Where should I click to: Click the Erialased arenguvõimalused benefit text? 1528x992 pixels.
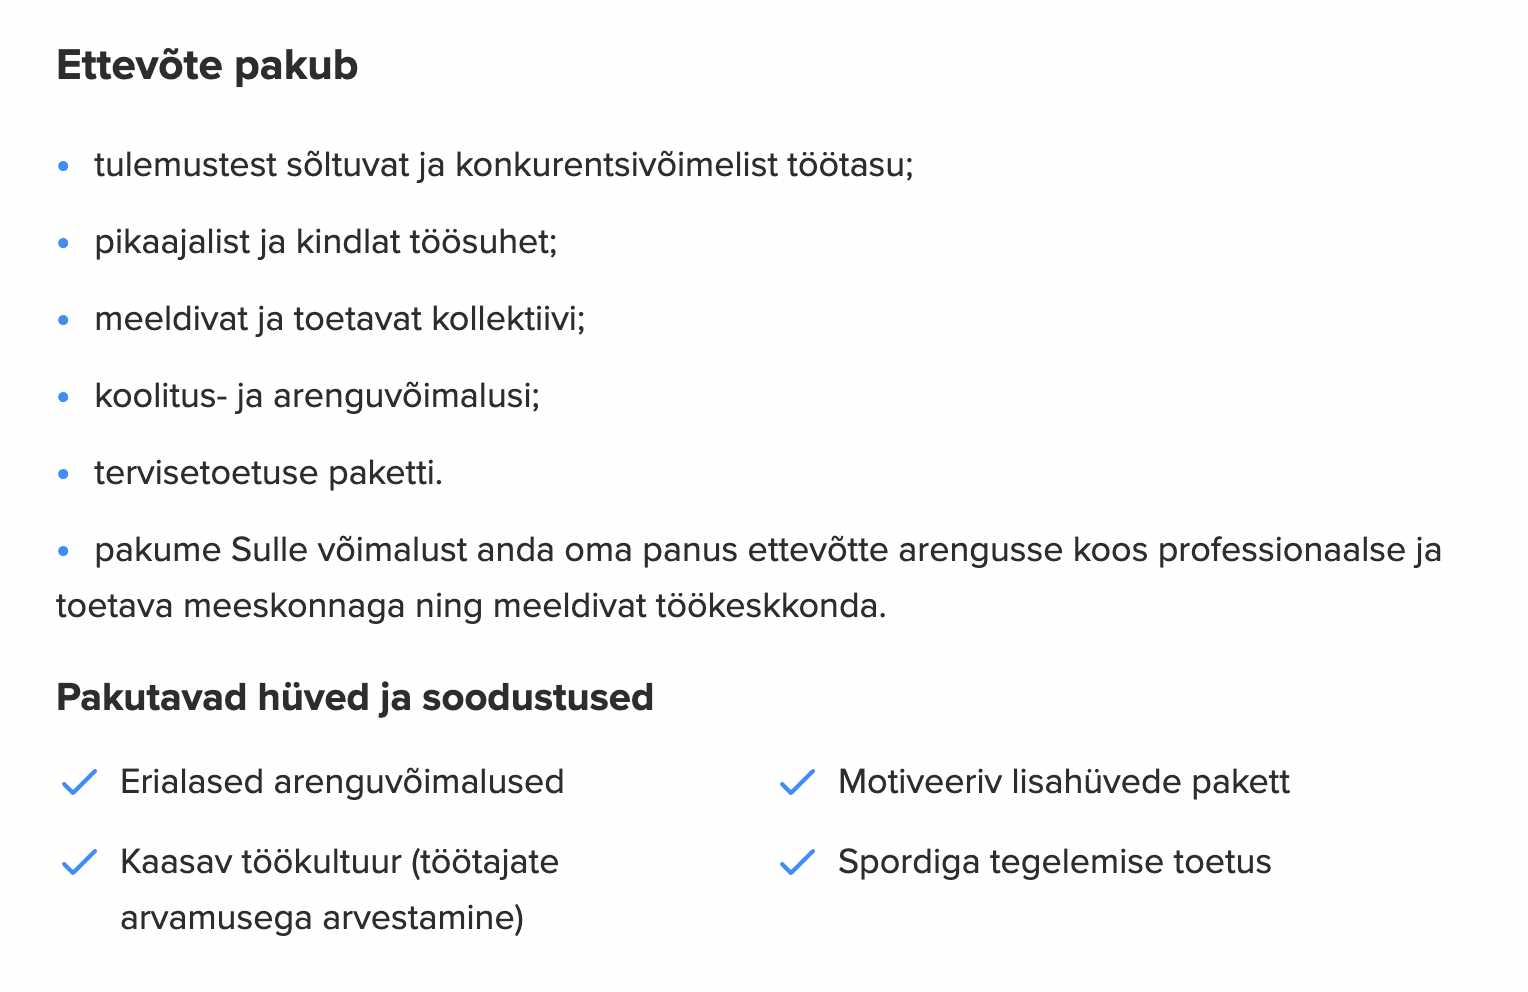(342, 782)
